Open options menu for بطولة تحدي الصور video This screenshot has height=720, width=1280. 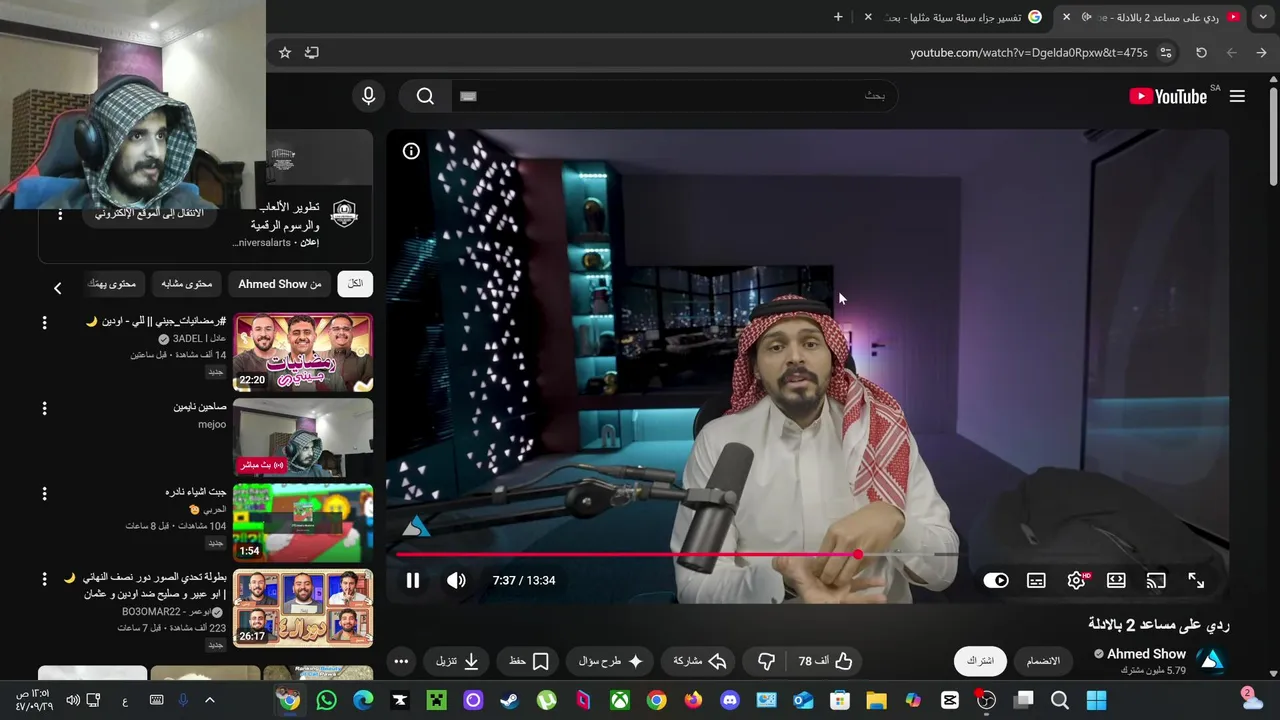[x=44, y=579]
